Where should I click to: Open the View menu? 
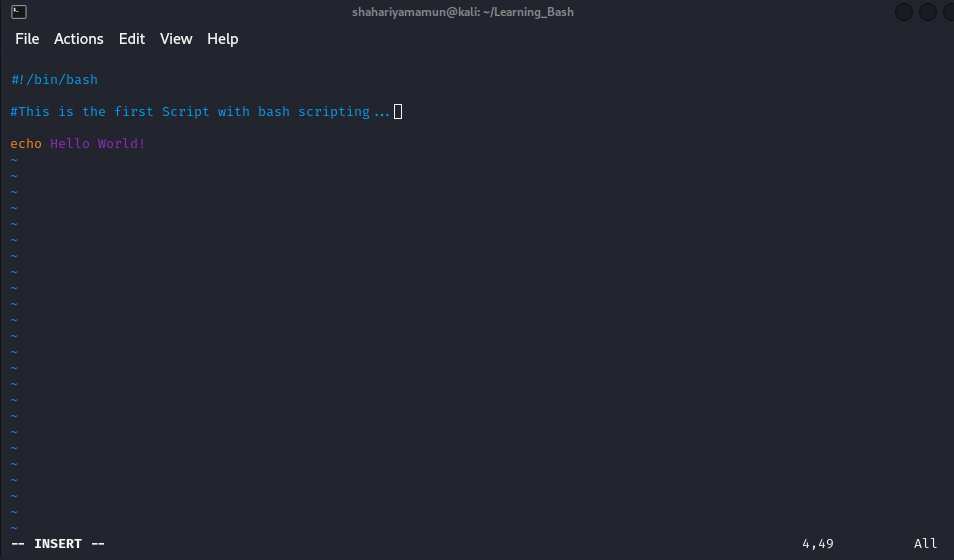point(176,39)
